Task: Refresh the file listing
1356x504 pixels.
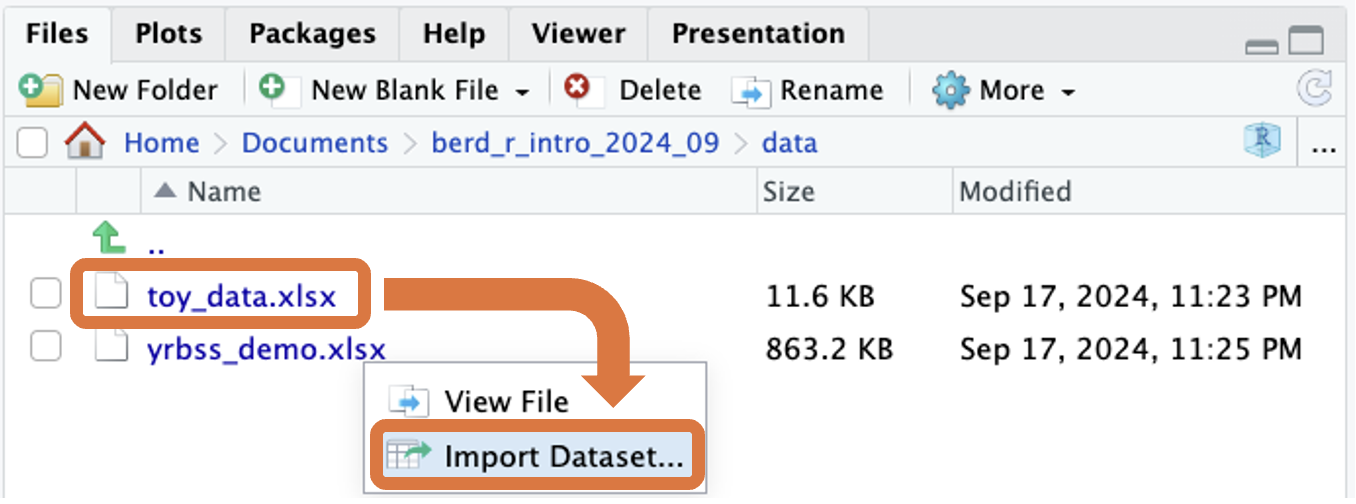Action: pyautogui.click(x=1314, y=90)
